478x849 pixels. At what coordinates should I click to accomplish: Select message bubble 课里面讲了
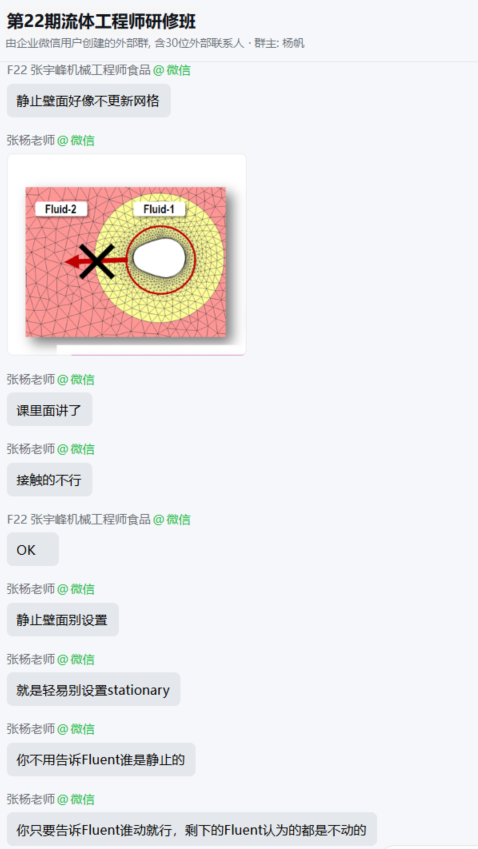pos(49,409)
